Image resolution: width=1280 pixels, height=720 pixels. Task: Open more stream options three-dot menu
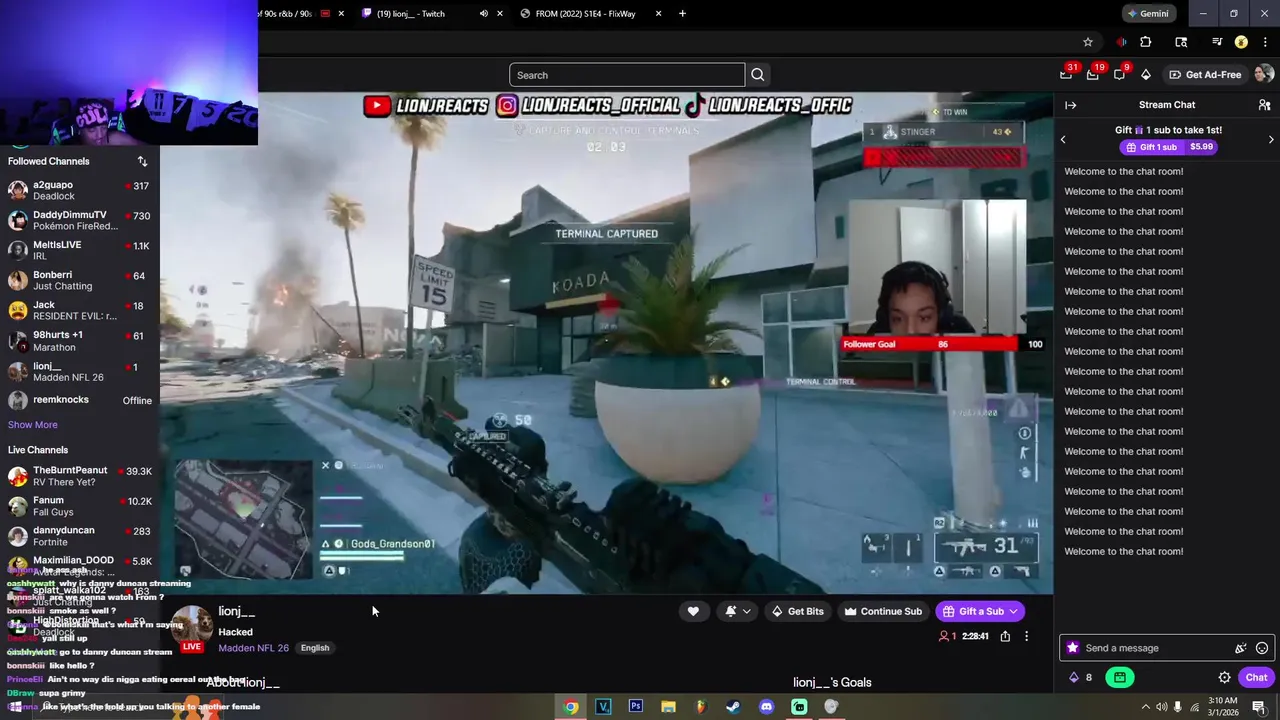1026,636
